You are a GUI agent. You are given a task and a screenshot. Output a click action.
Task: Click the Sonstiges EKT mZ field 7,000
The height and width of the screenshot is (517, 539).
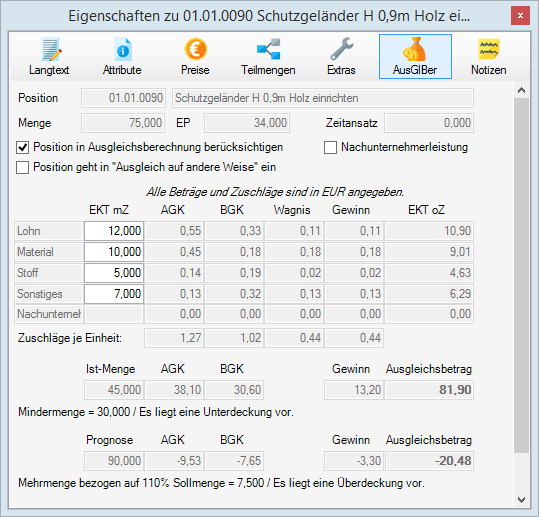tap(114, 294)
